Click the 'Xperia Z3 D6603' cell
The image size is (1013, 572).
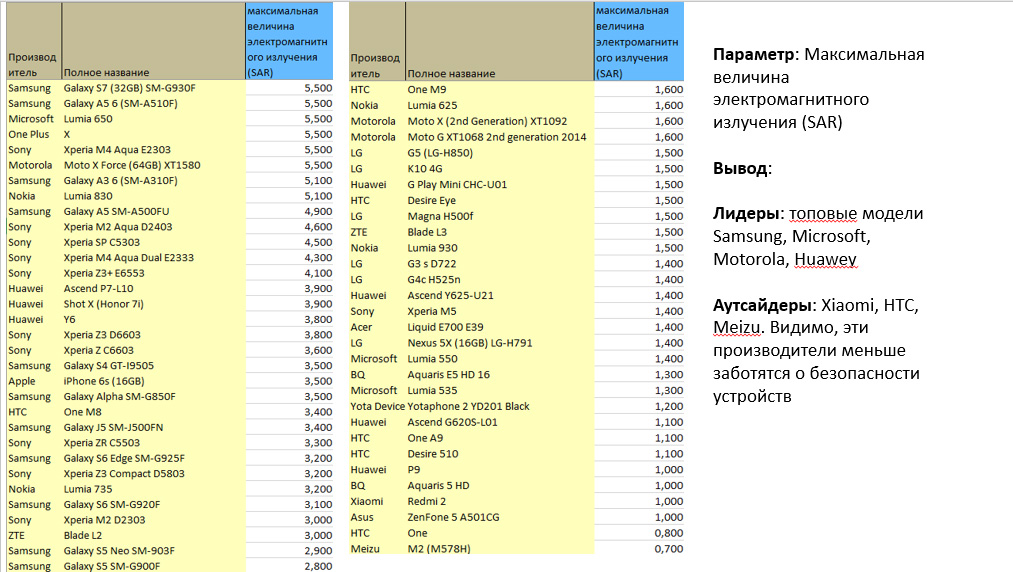(x=154, y=335)
